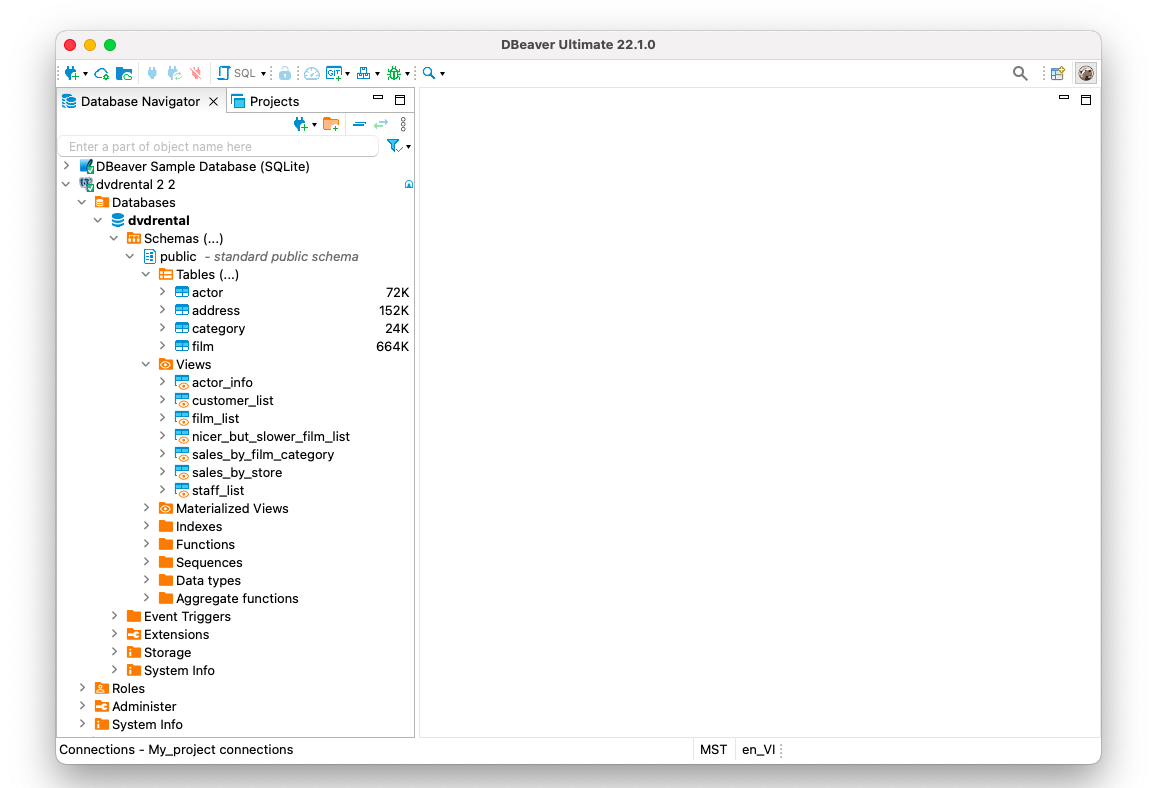This screenshot has width=1157, height=788.
Task: Enable the navigator filter settings
Action: tap(395, 146)
